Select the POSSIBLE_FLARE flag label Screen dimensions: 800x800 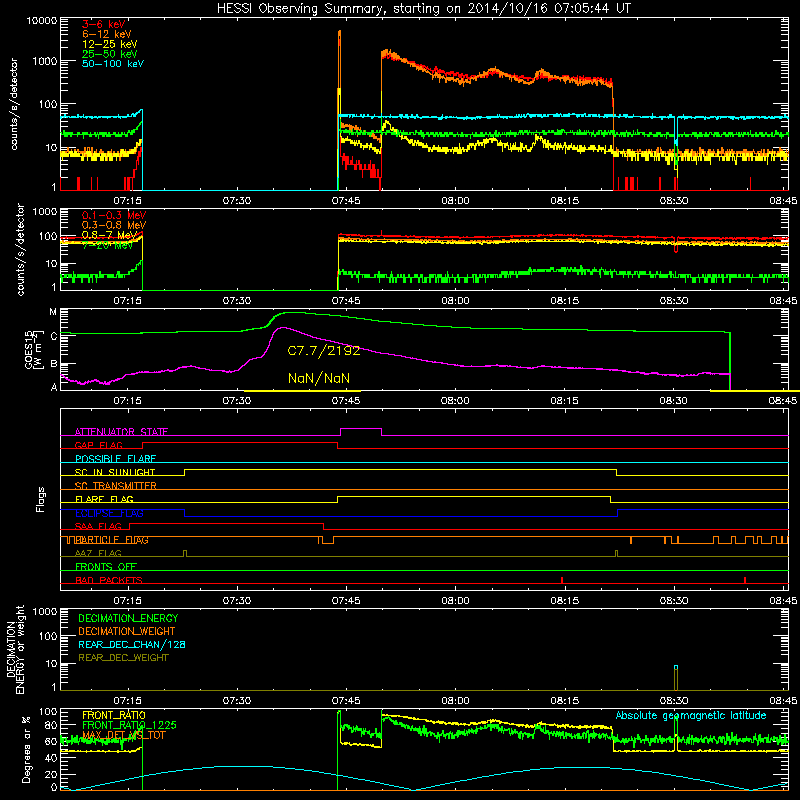(x=115, y=459)
